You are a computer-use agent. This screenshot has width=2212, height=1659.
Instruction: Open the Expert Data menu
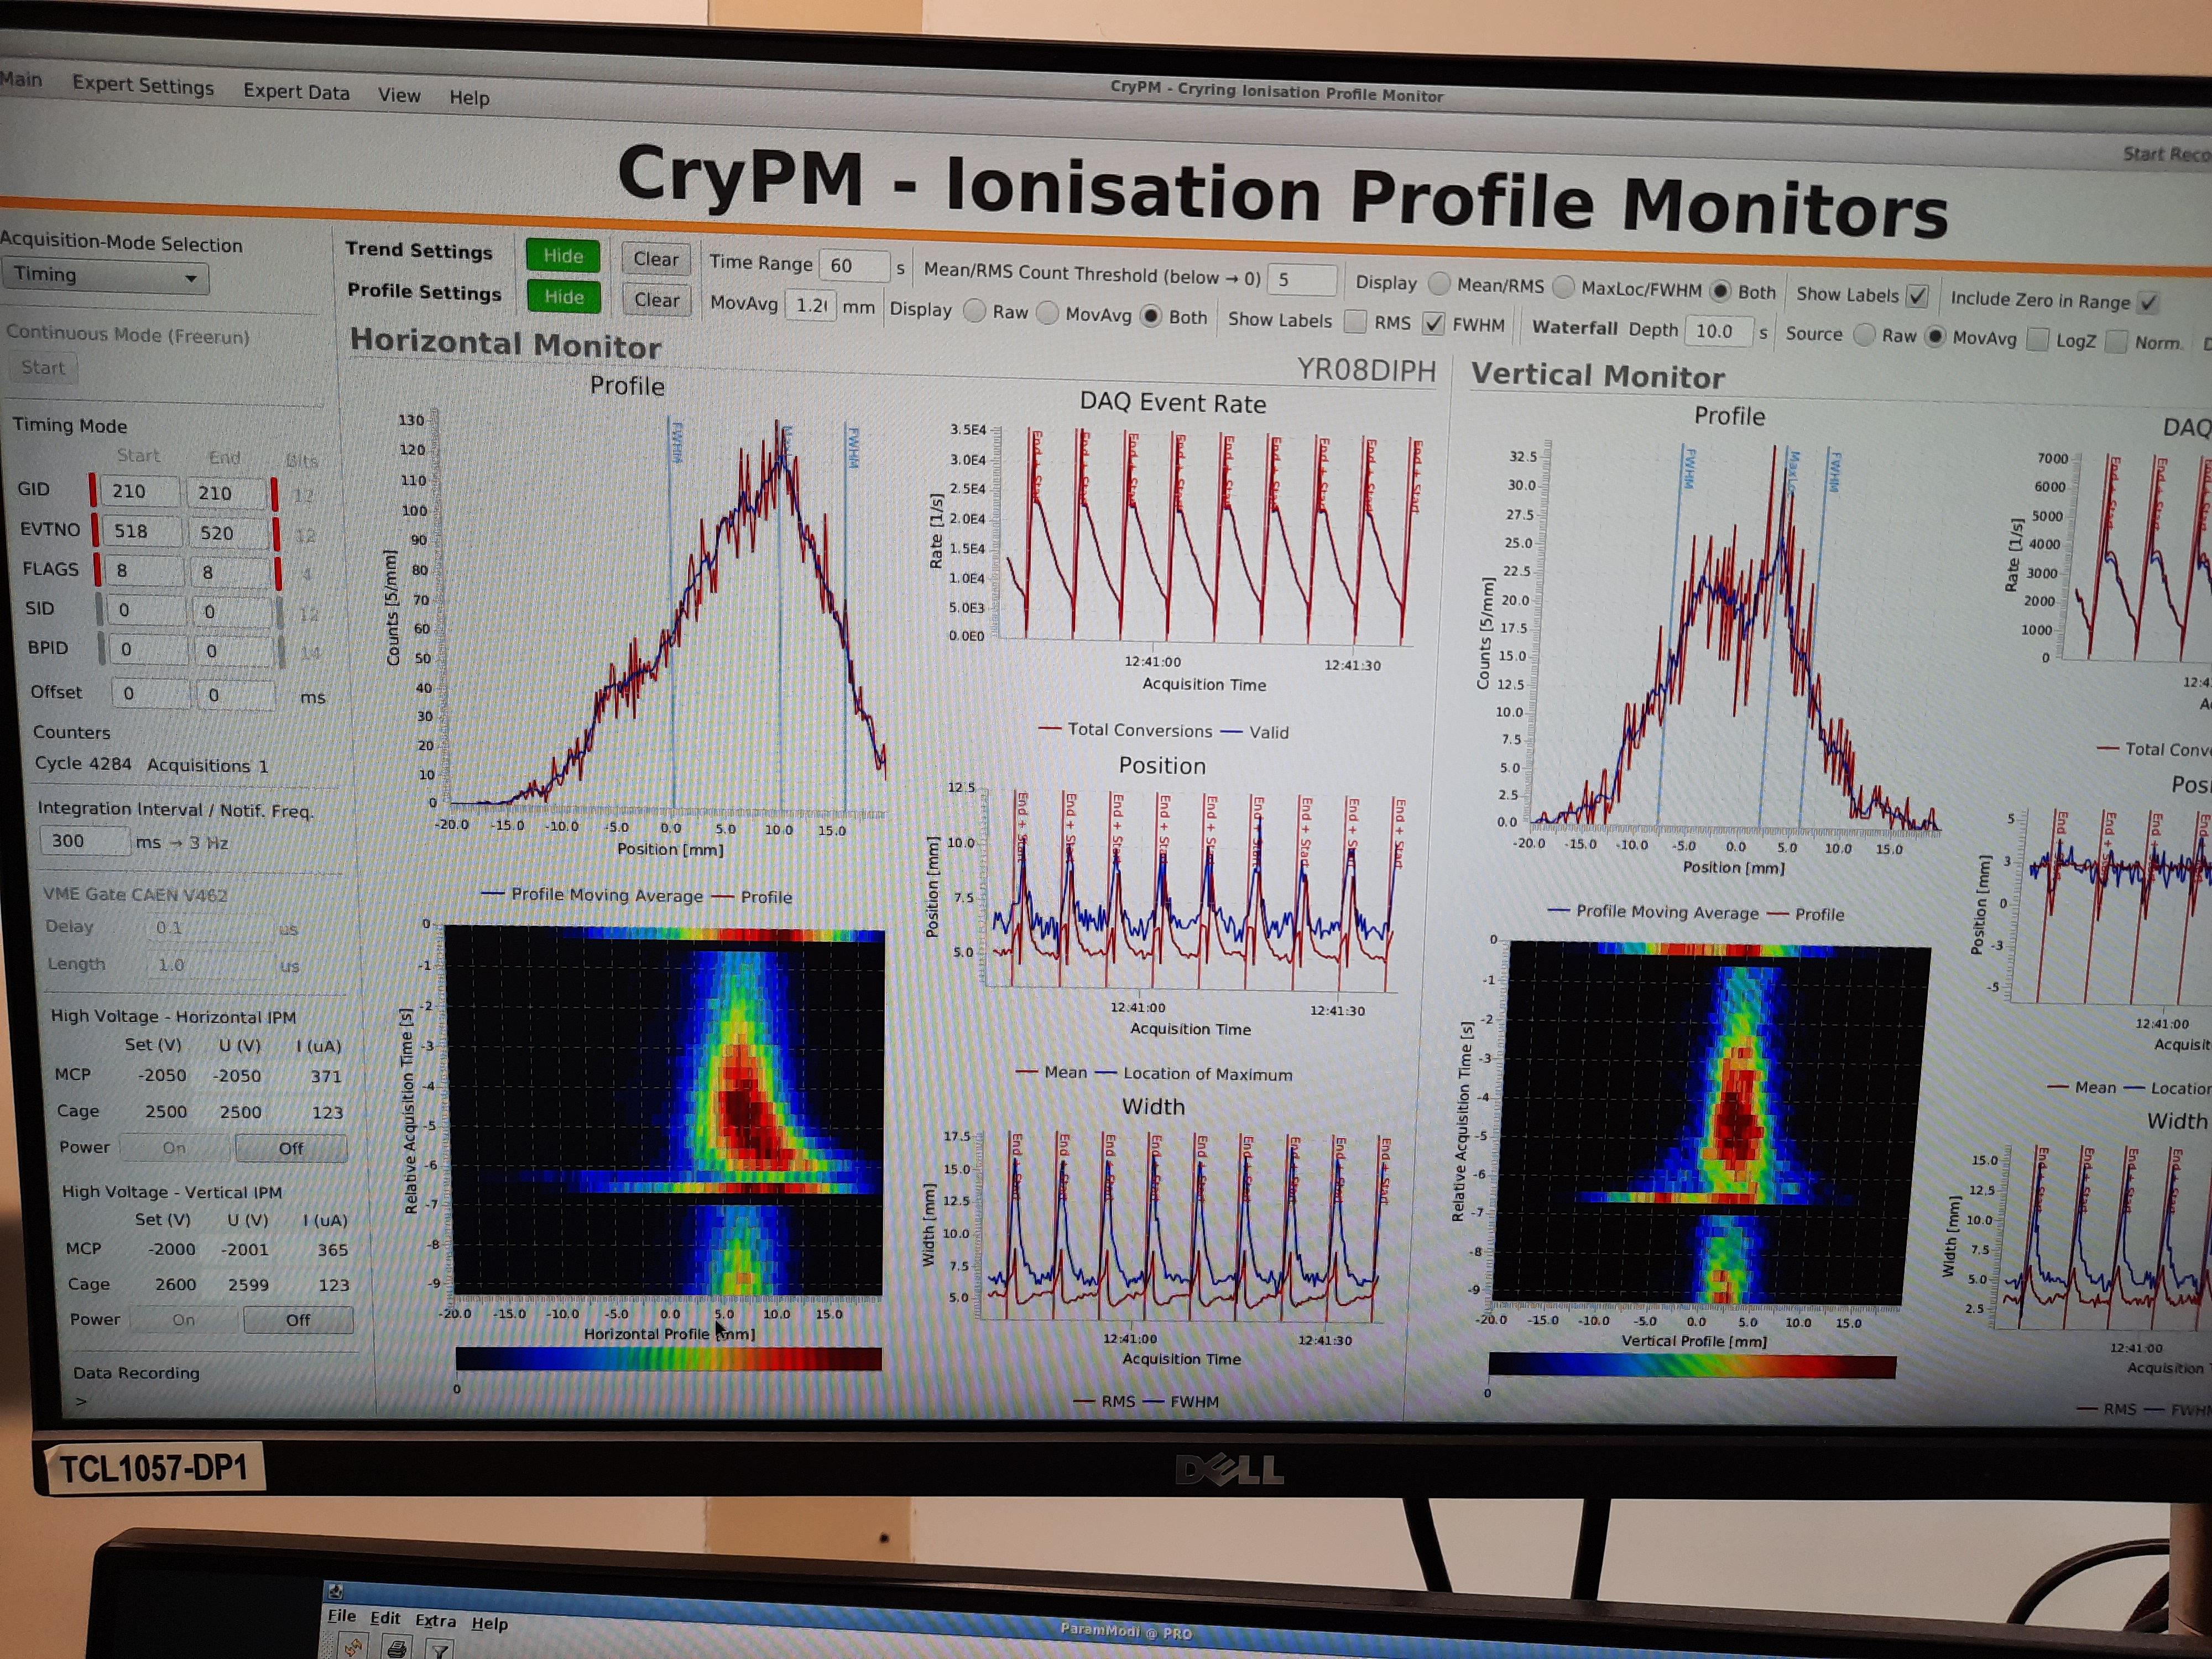(x=296, y=92)
